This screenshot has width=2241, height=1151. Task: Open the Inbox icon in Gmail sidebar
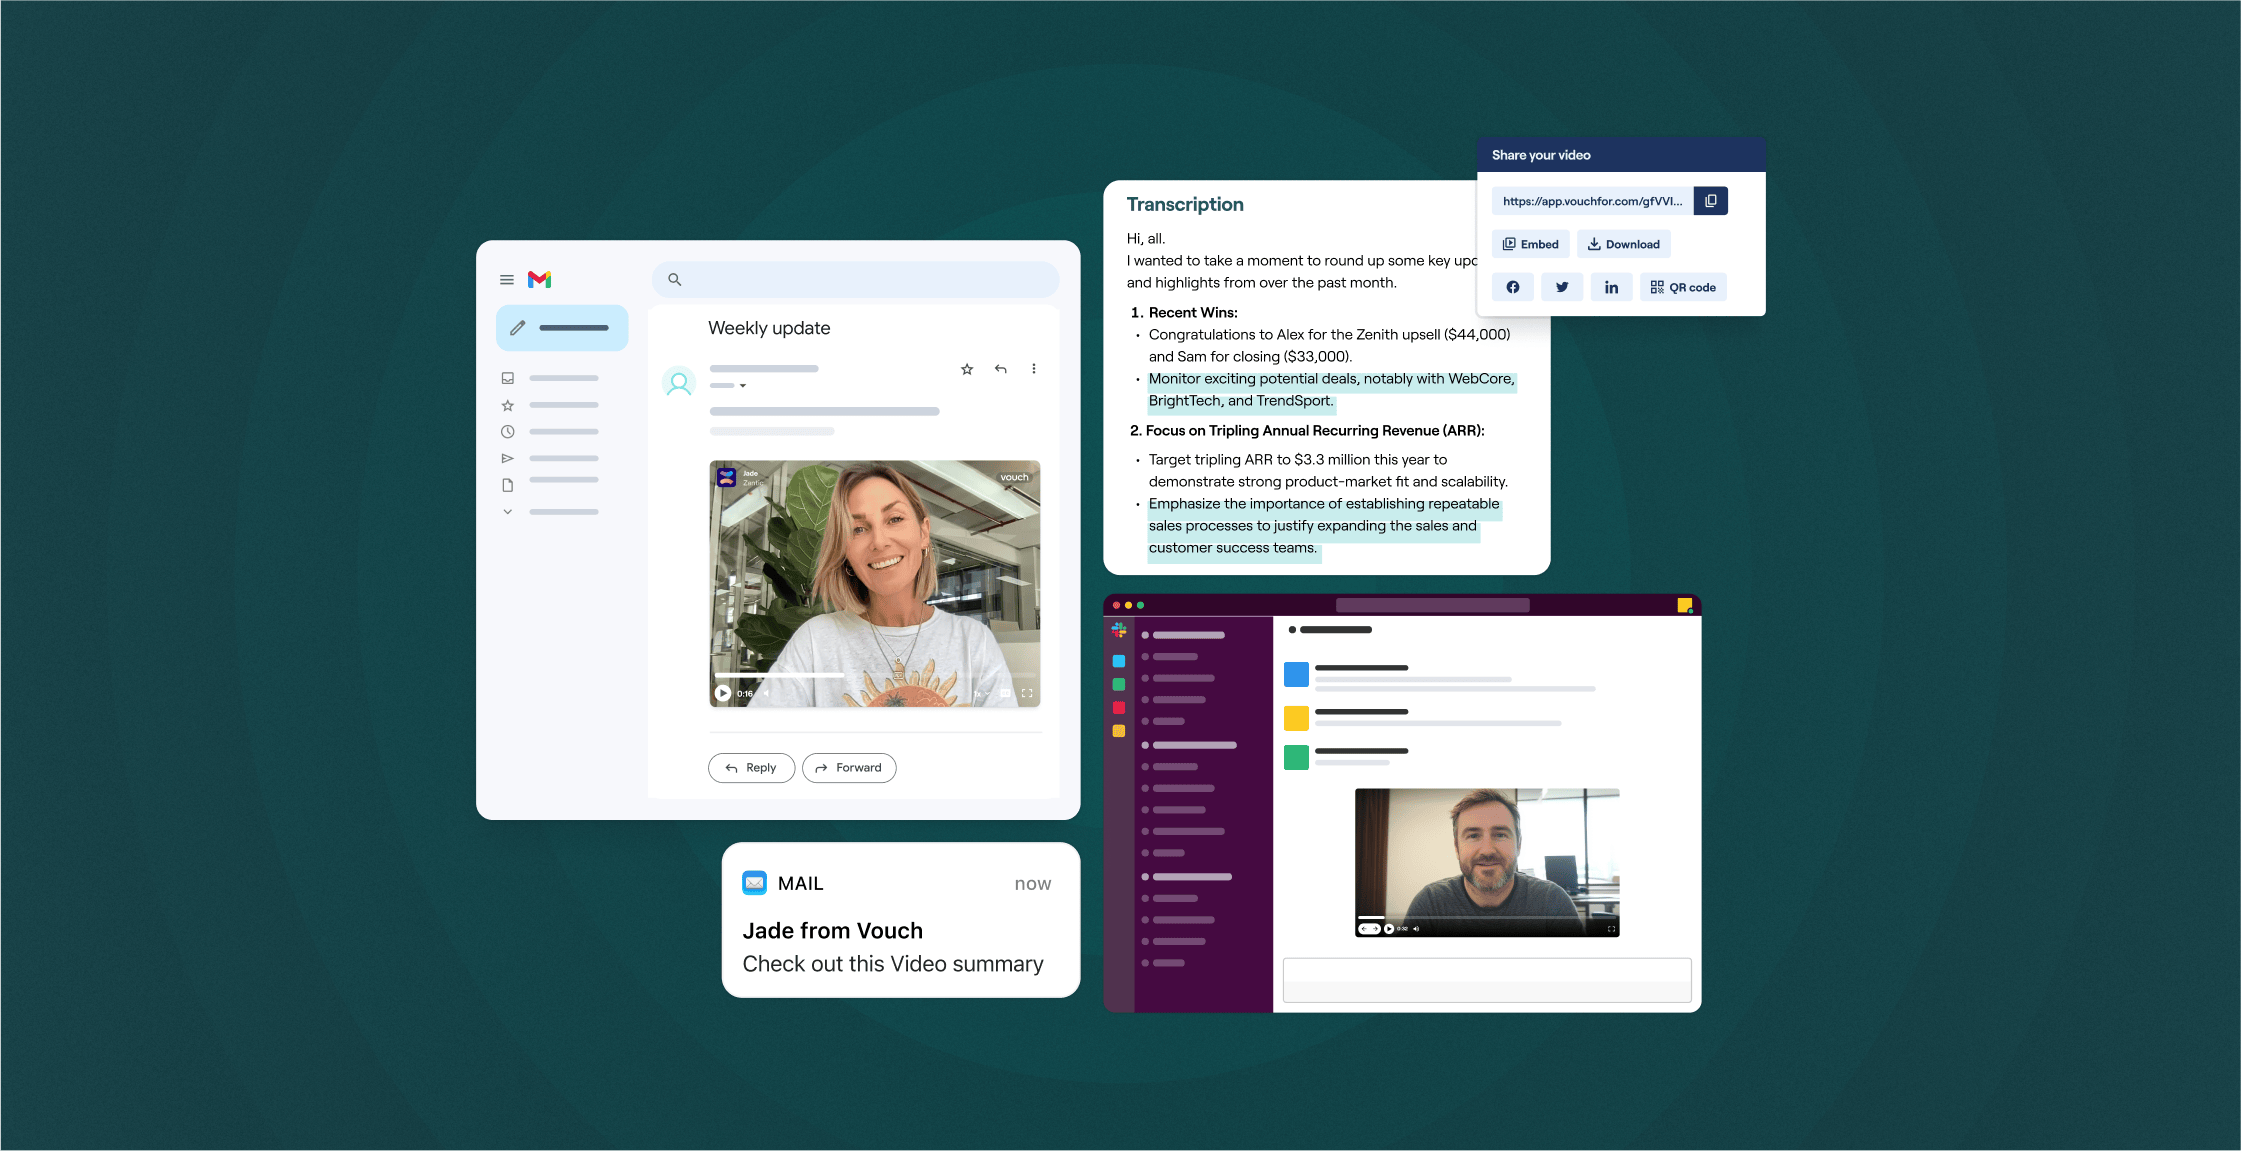pos(508,378)
